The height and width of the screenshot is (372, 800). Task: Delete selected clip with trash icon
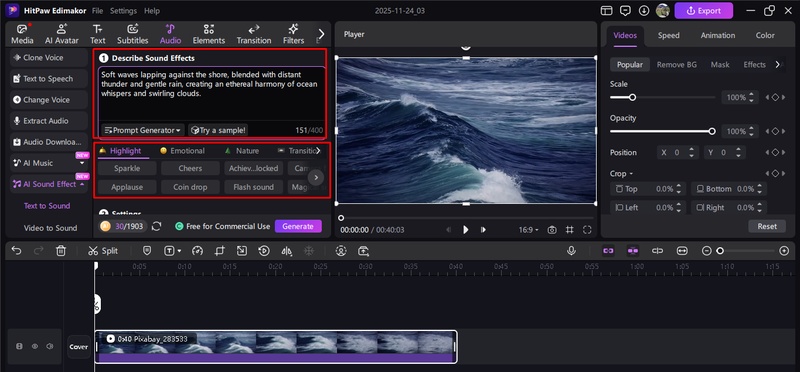click(61, 251)
